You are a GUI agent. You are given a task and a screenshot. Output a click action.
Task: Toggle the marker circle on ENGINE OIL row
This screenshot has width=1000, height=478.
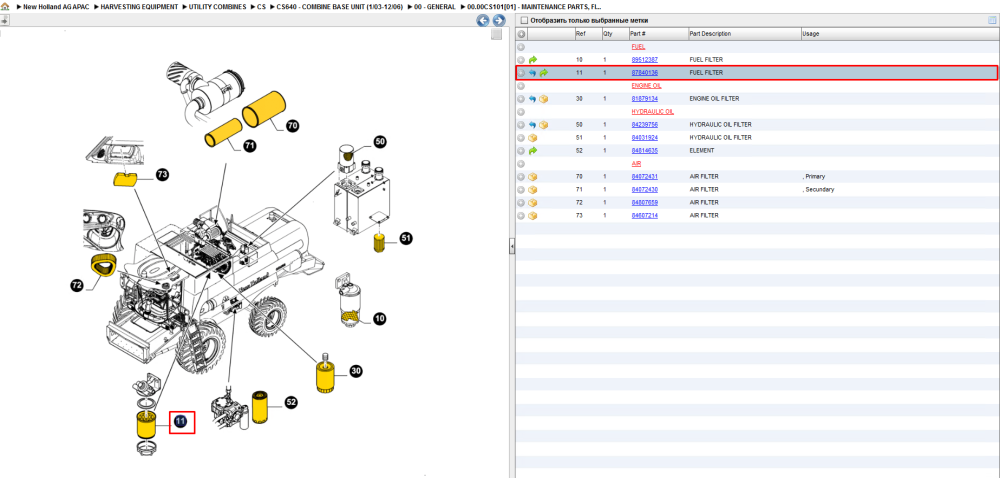(521, 86)
